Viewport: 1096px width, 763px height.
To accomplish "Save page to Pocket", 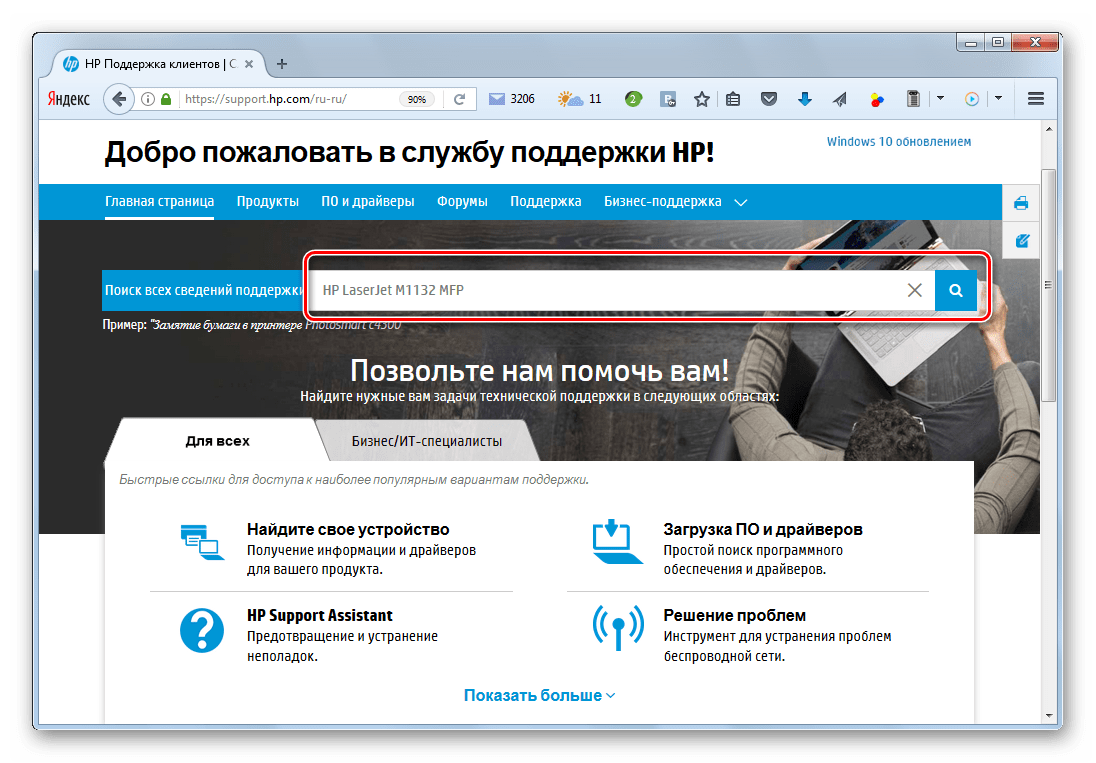I will pos(769,98).
